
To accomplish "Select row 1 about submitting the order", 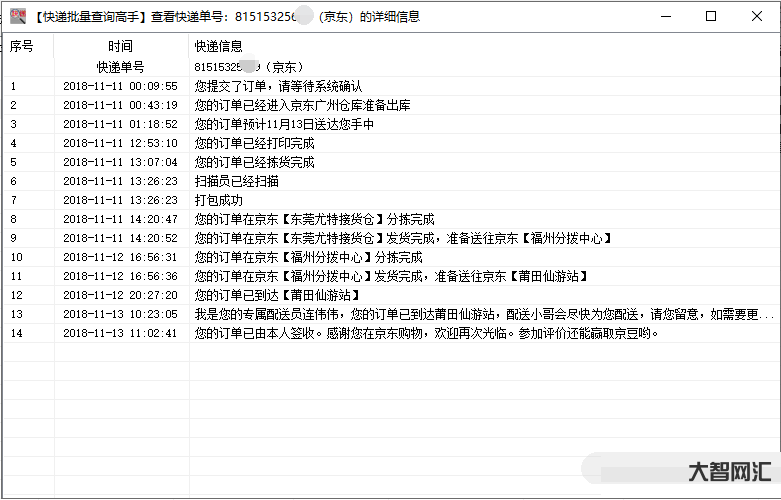I will point(278,86).
